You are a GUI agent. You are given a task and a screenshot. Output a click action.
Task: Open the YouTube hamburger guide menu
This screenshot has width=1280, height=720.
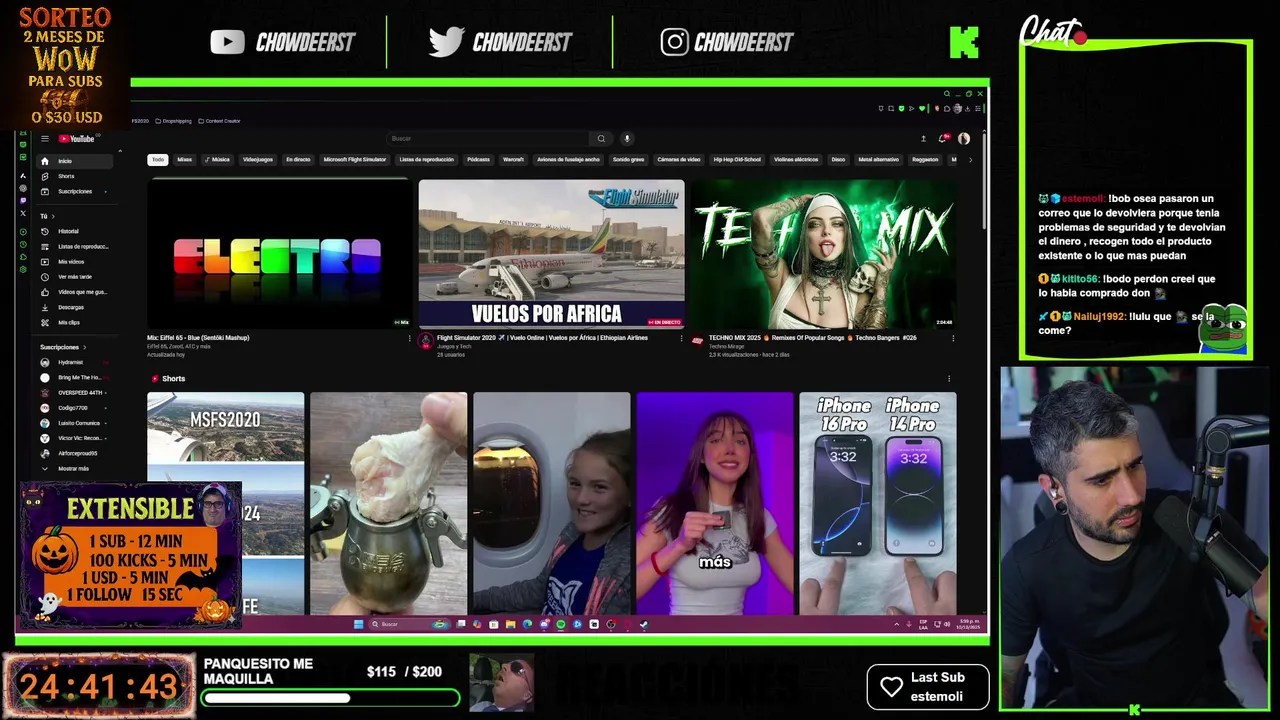[44, 139]
